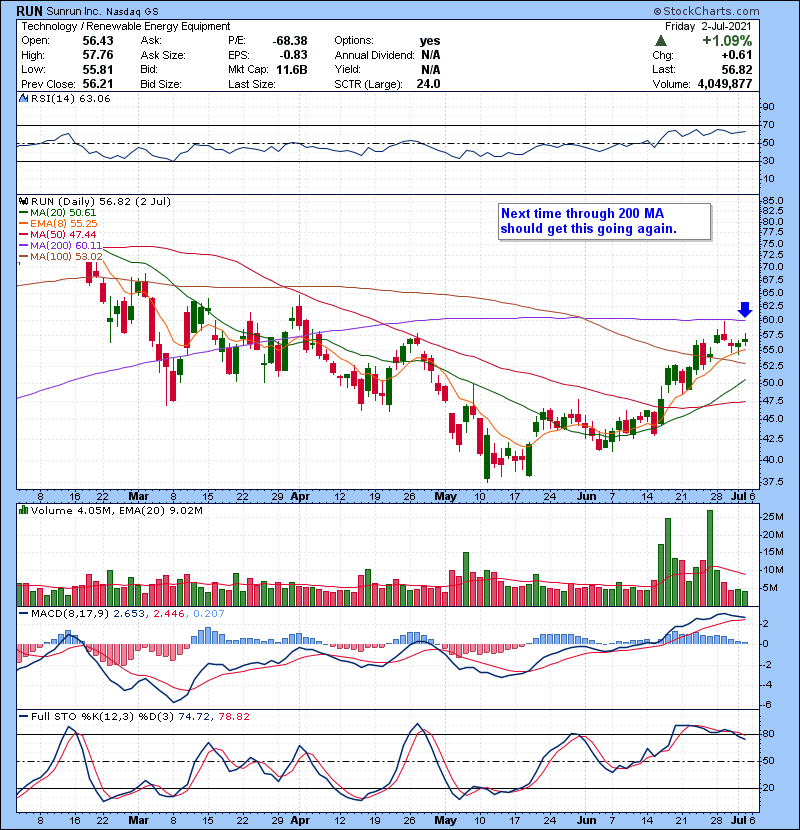
Task: Select the MA(50) 47.44 legend entry
Action: pyautogui.click(x=58, y=234)
